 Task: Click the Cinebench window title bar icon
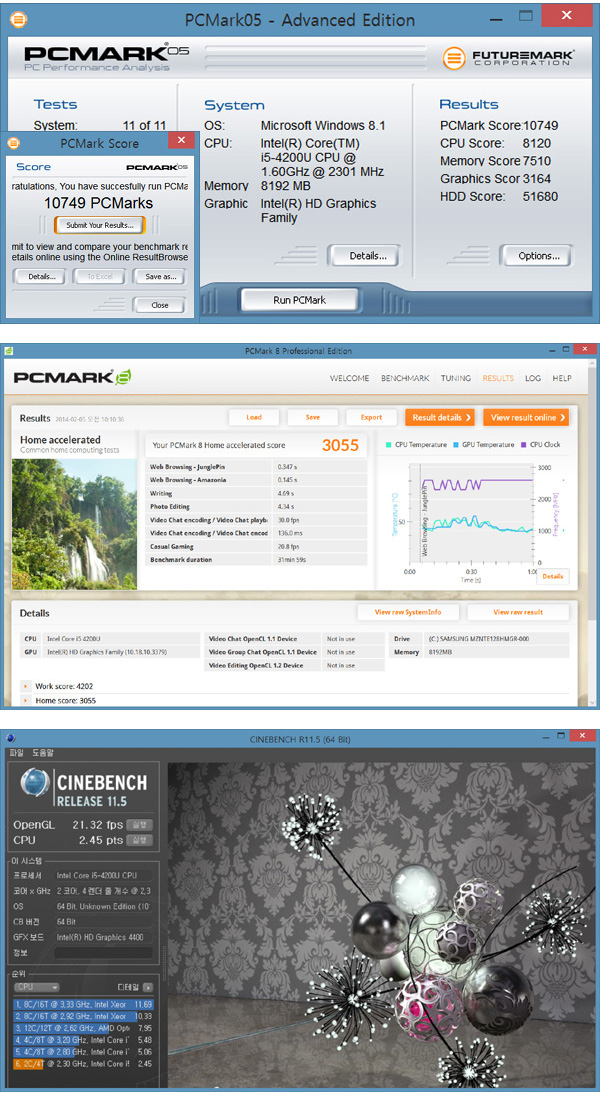pos(10,738)
